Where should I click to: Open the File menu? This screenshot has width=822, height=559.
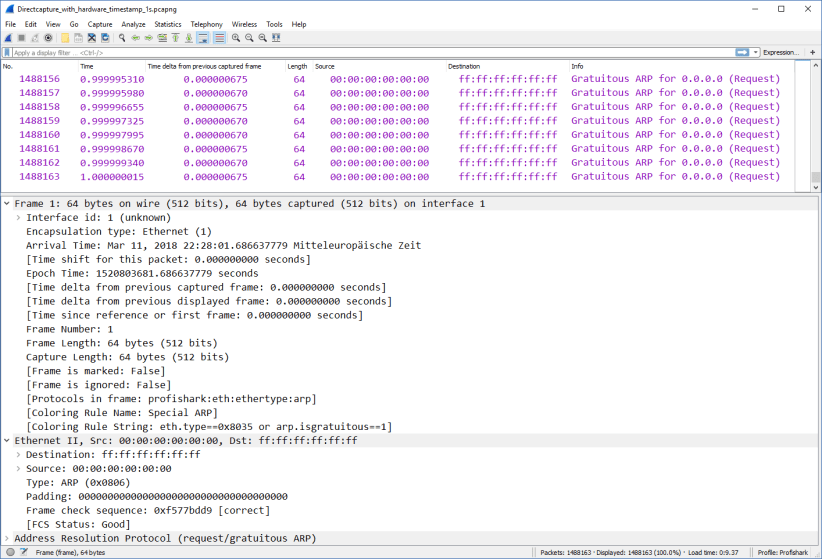(10, 24)
